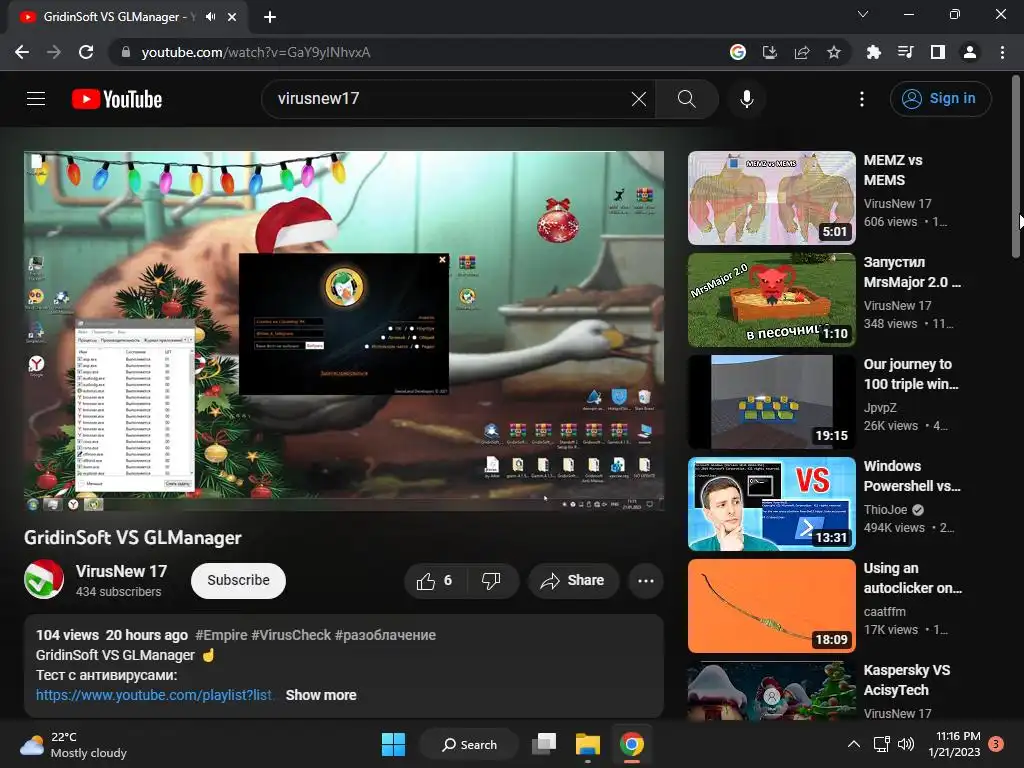The width and height of the screenshot is (1024, 768).
Task: Click title 'Our journey to 100 triple win...'
Action: 911,374
